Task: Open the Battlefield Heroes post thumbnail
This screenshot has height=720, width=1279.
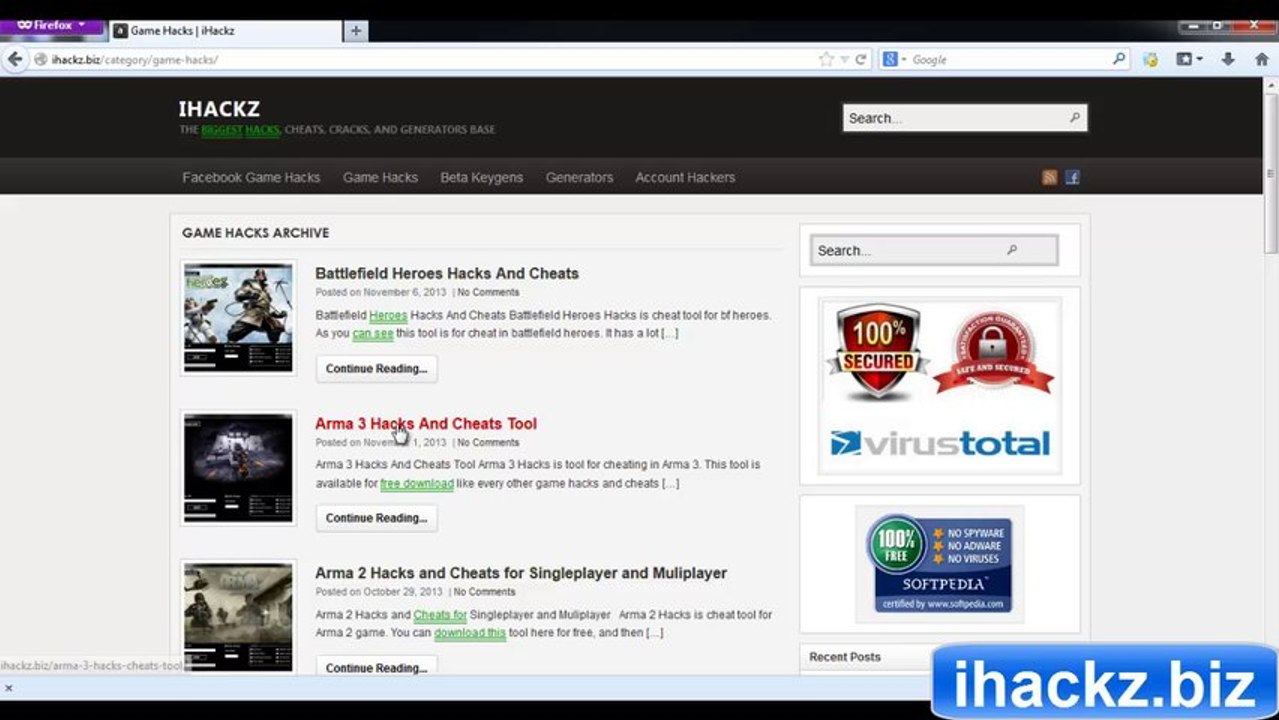Action: click(x=238, y=318)
